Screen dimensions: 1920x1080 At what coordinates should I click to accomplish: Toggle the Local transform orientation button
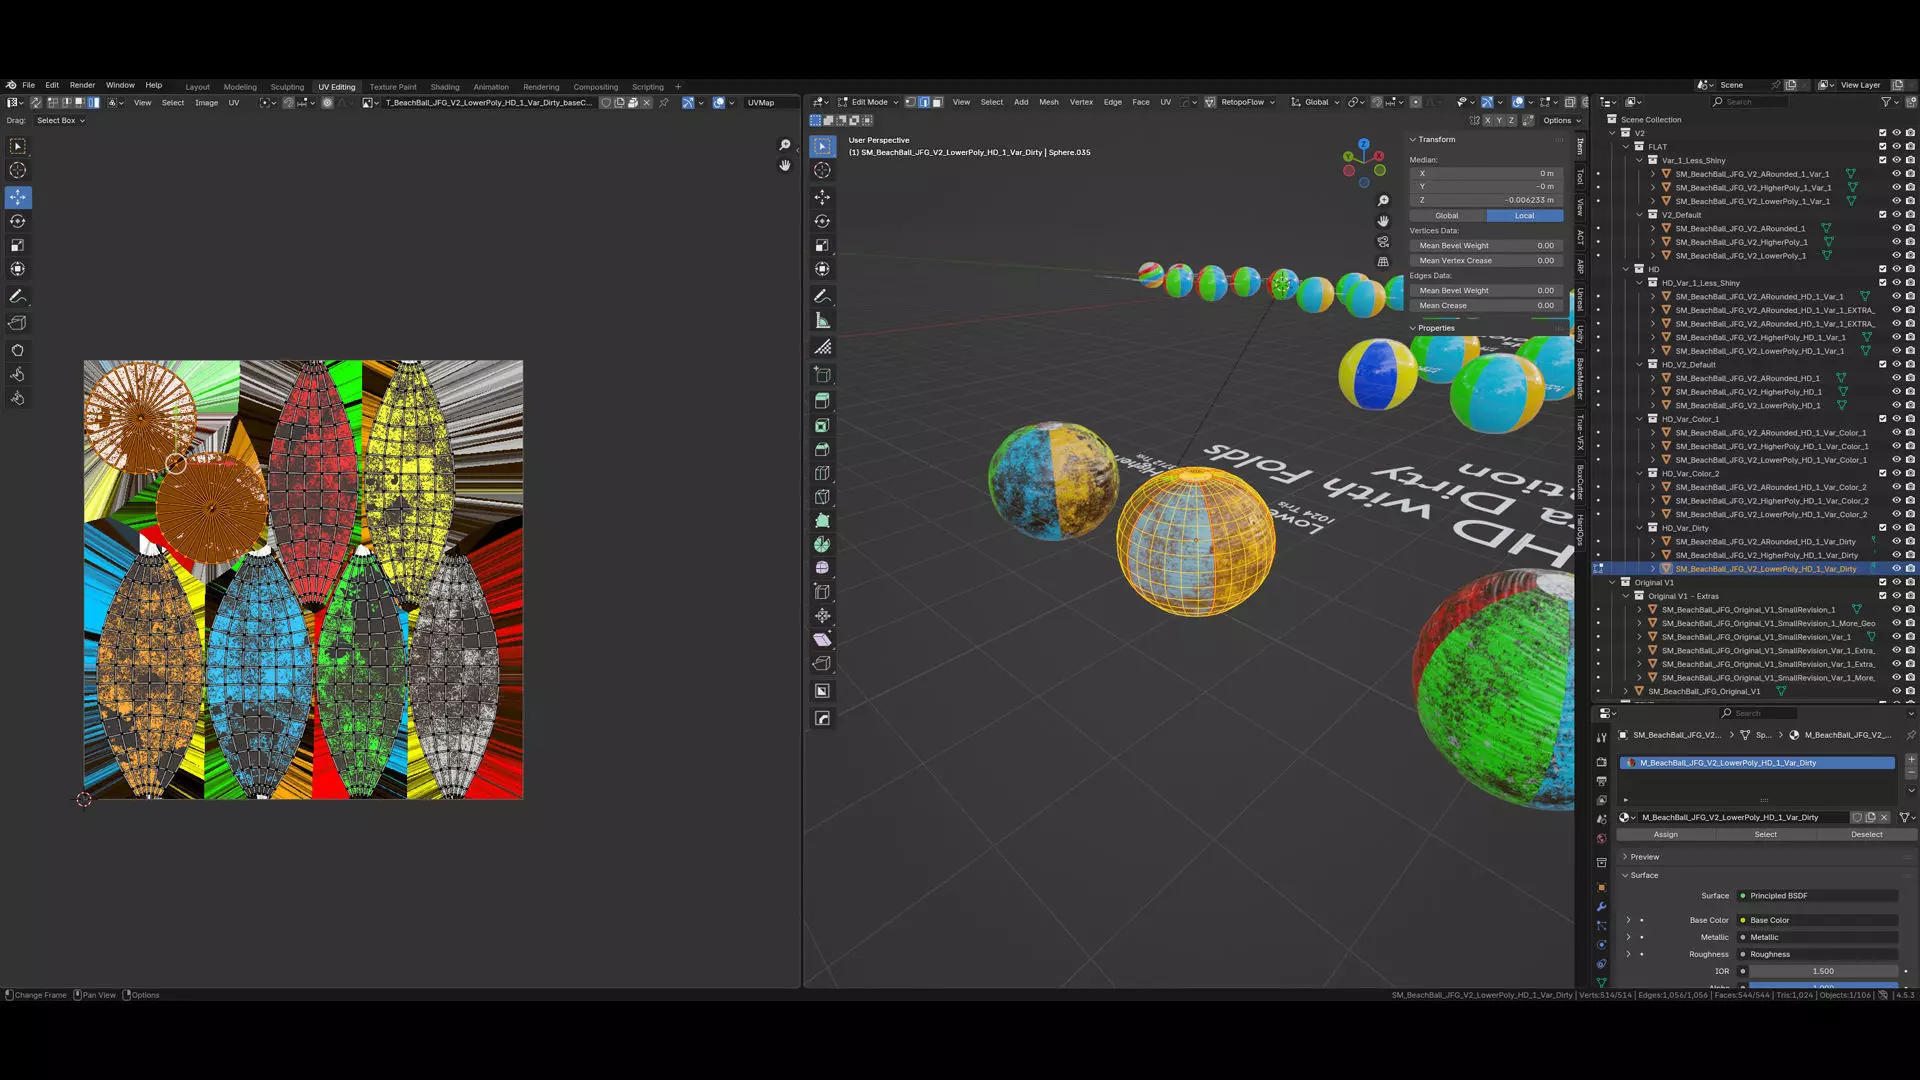click(1524, 215)
